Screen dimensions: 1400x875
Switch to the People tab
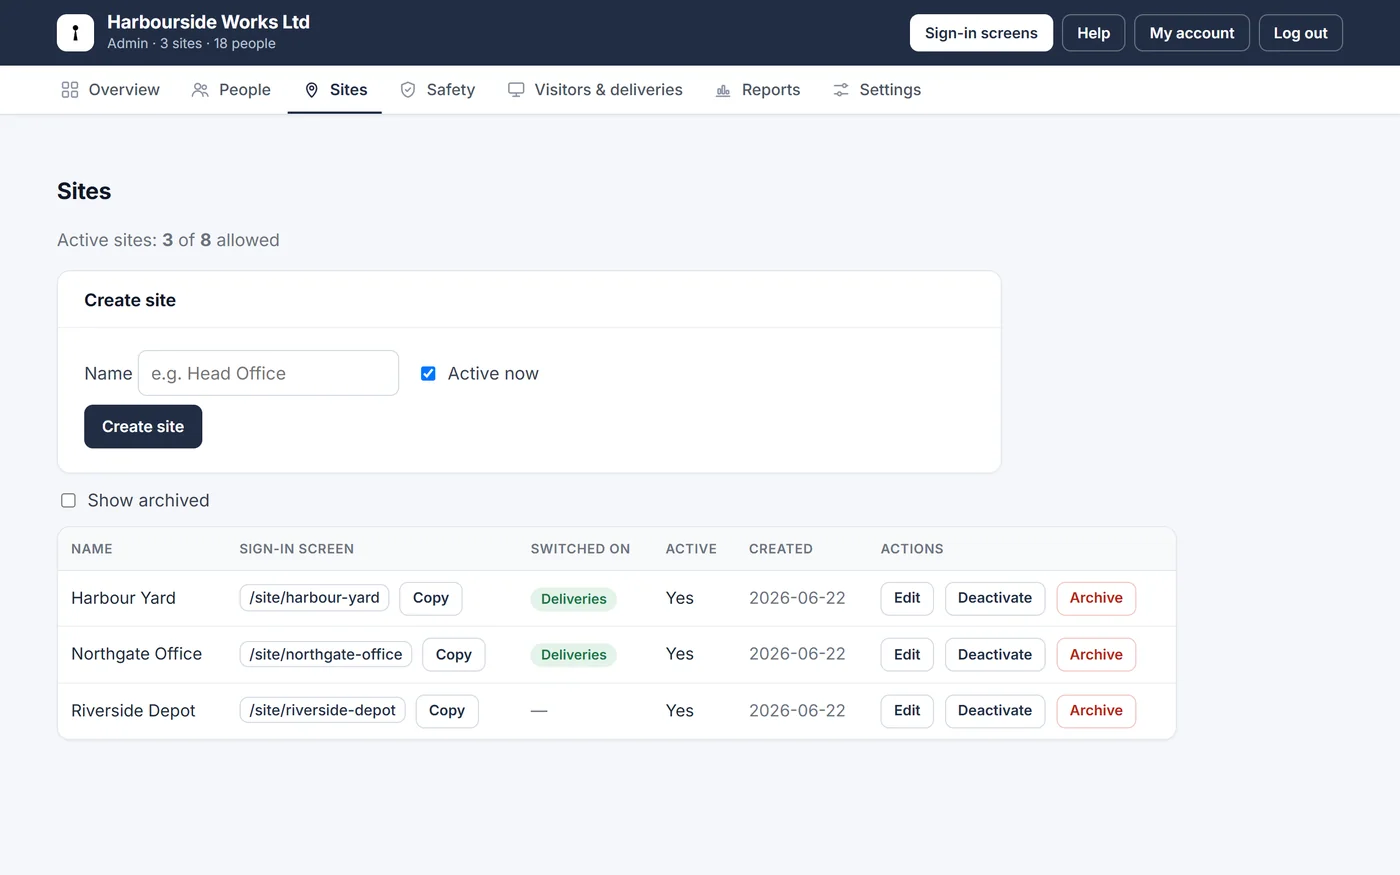click(x=231, y=90)
